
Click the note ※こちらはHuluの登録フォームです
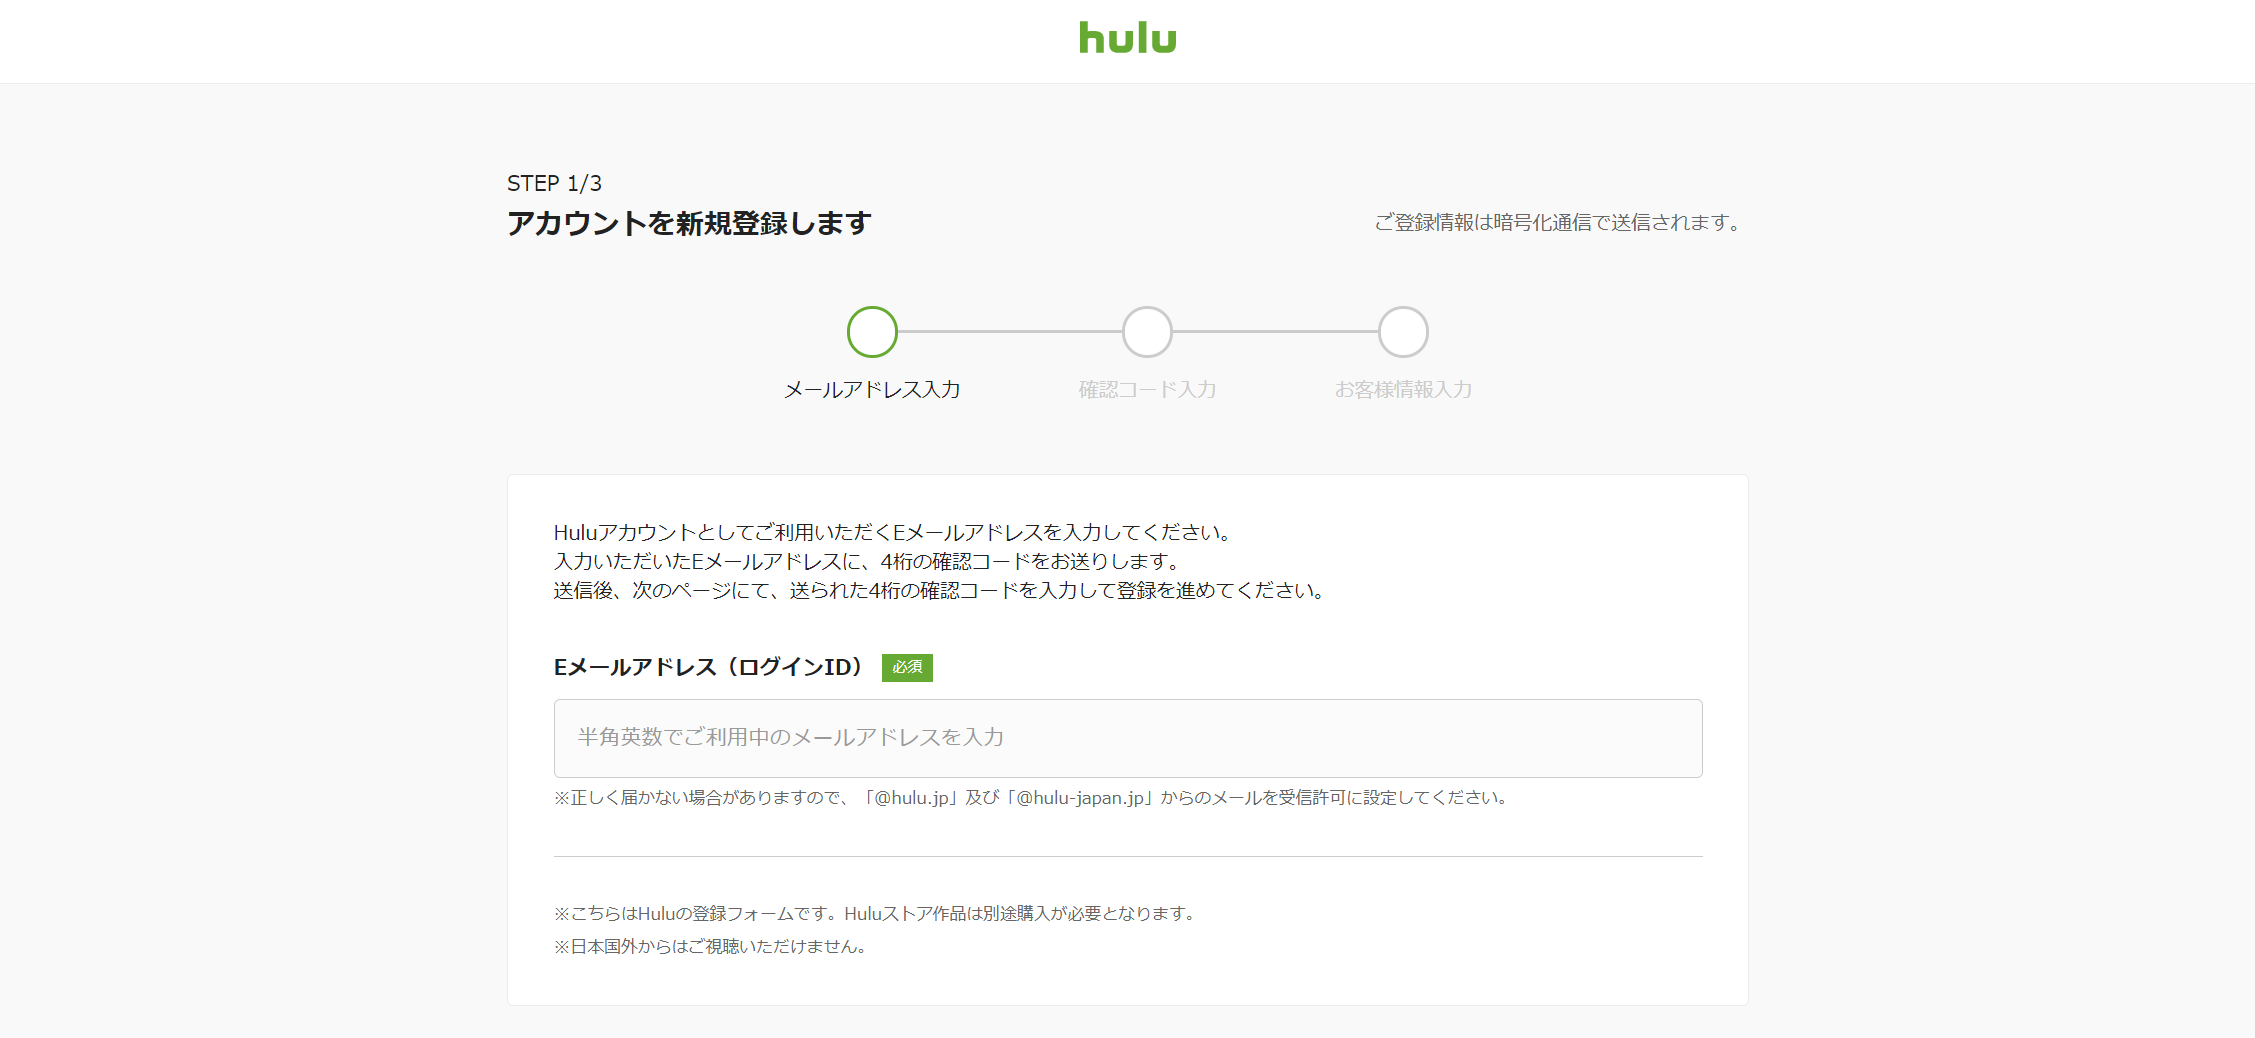point(877,913)
